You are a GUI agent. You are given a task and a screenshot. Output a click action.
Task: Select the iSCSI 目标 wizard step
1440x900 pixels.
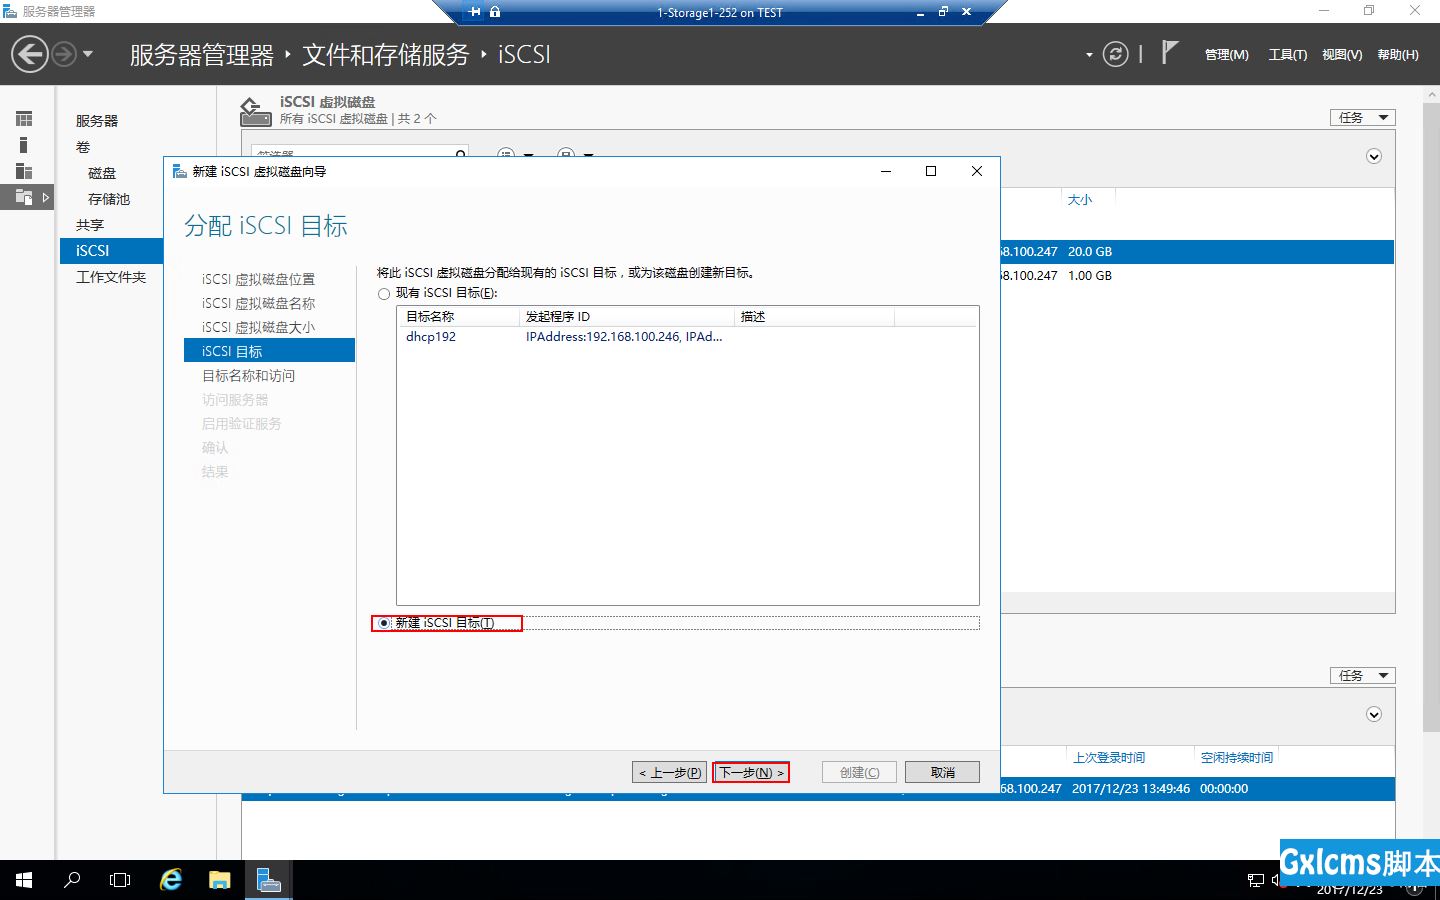click(x=269, y=350)
